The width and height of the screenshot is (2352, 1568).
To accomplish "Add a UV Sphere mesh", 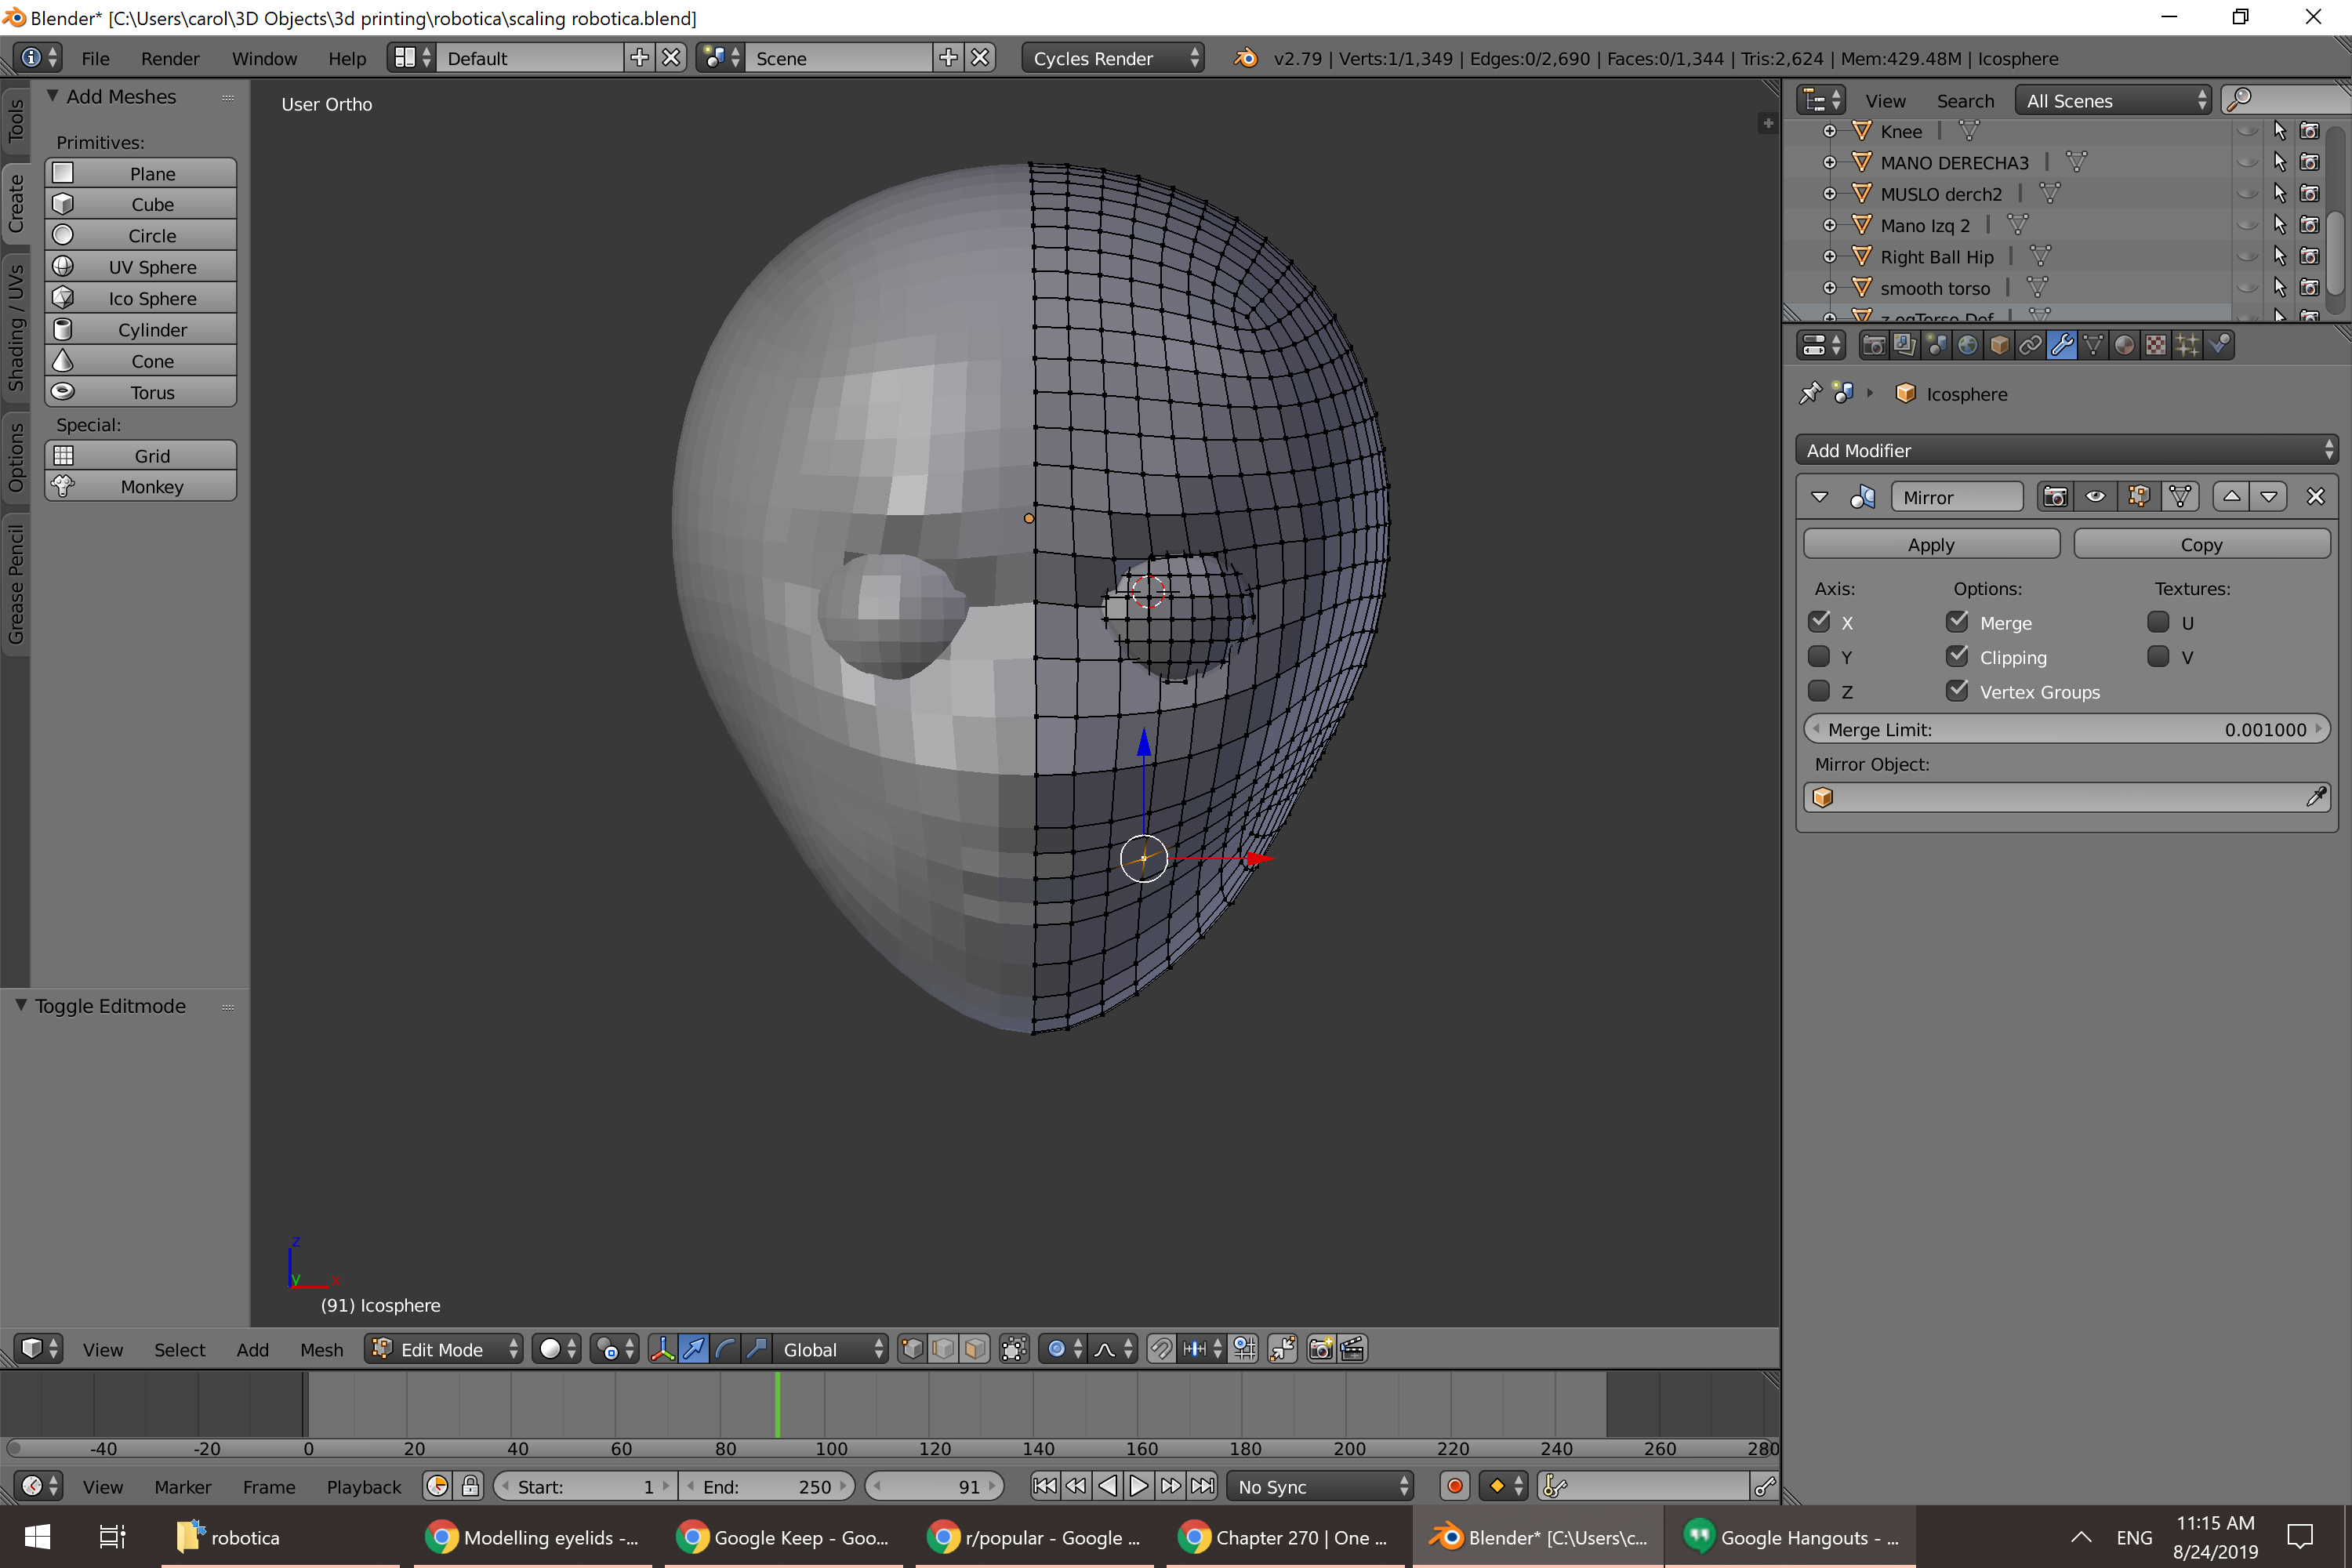I will 141,267.
